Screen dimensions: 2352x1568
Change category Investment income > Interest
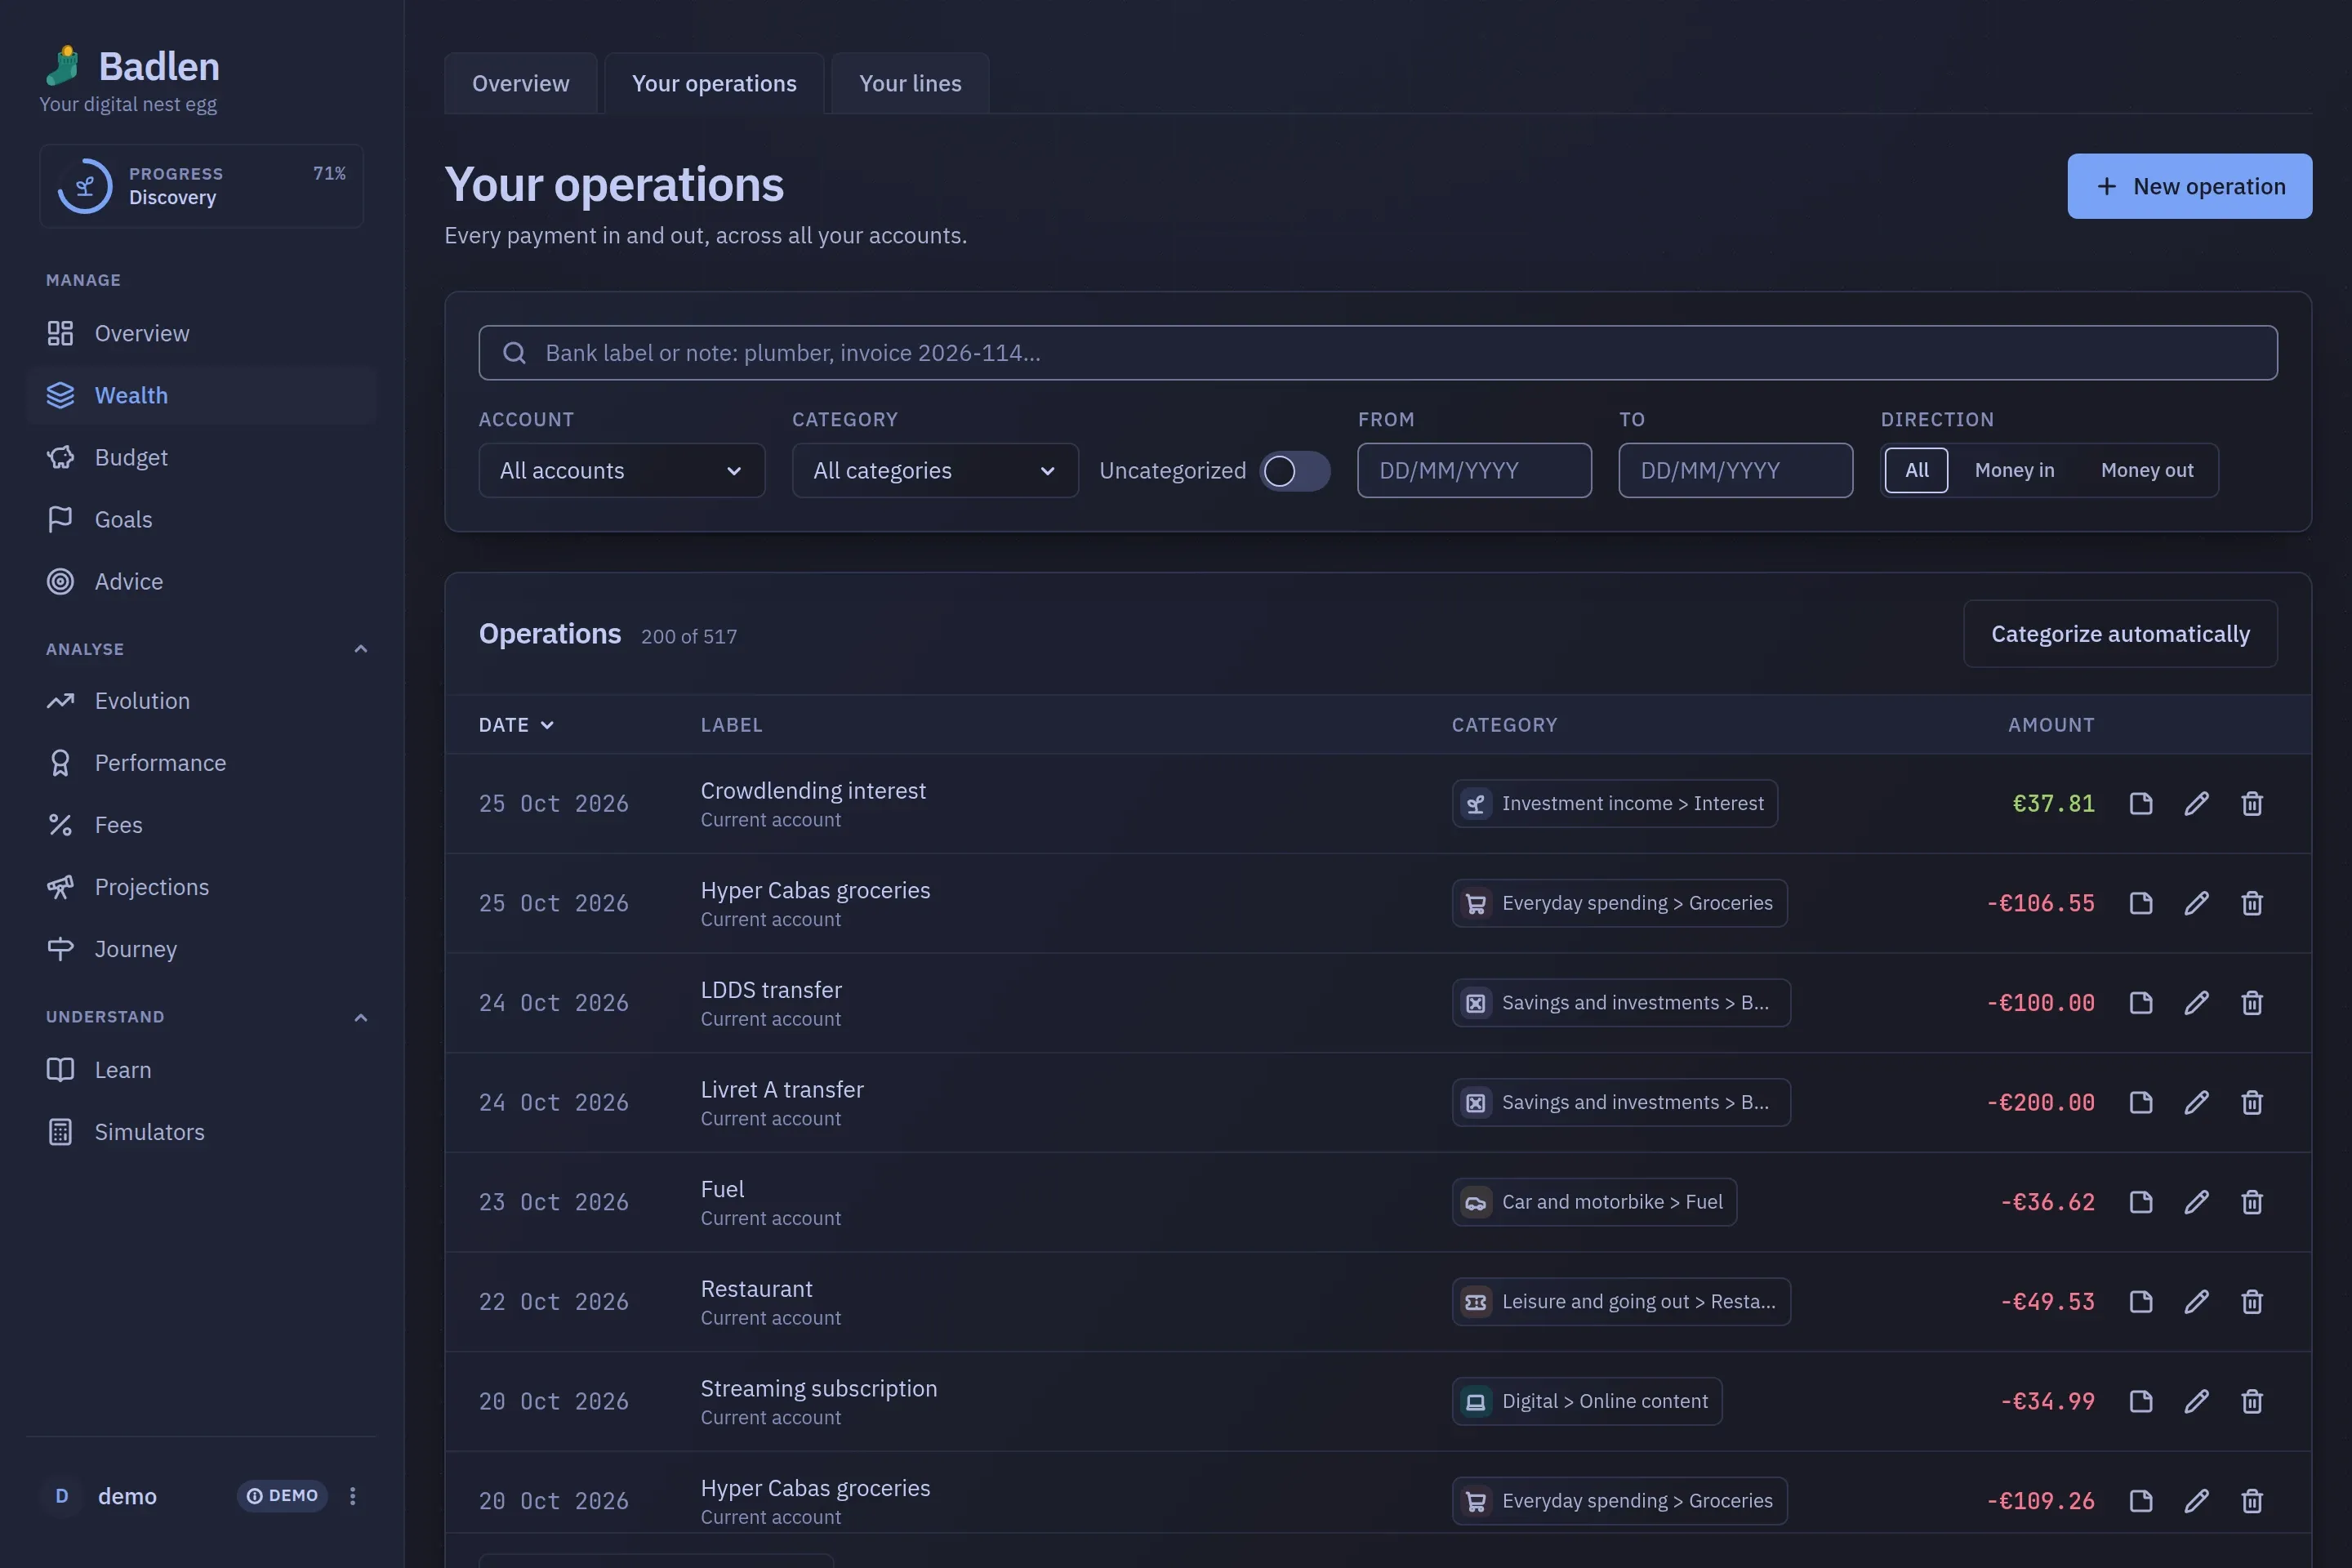[x=1614, y=803]
